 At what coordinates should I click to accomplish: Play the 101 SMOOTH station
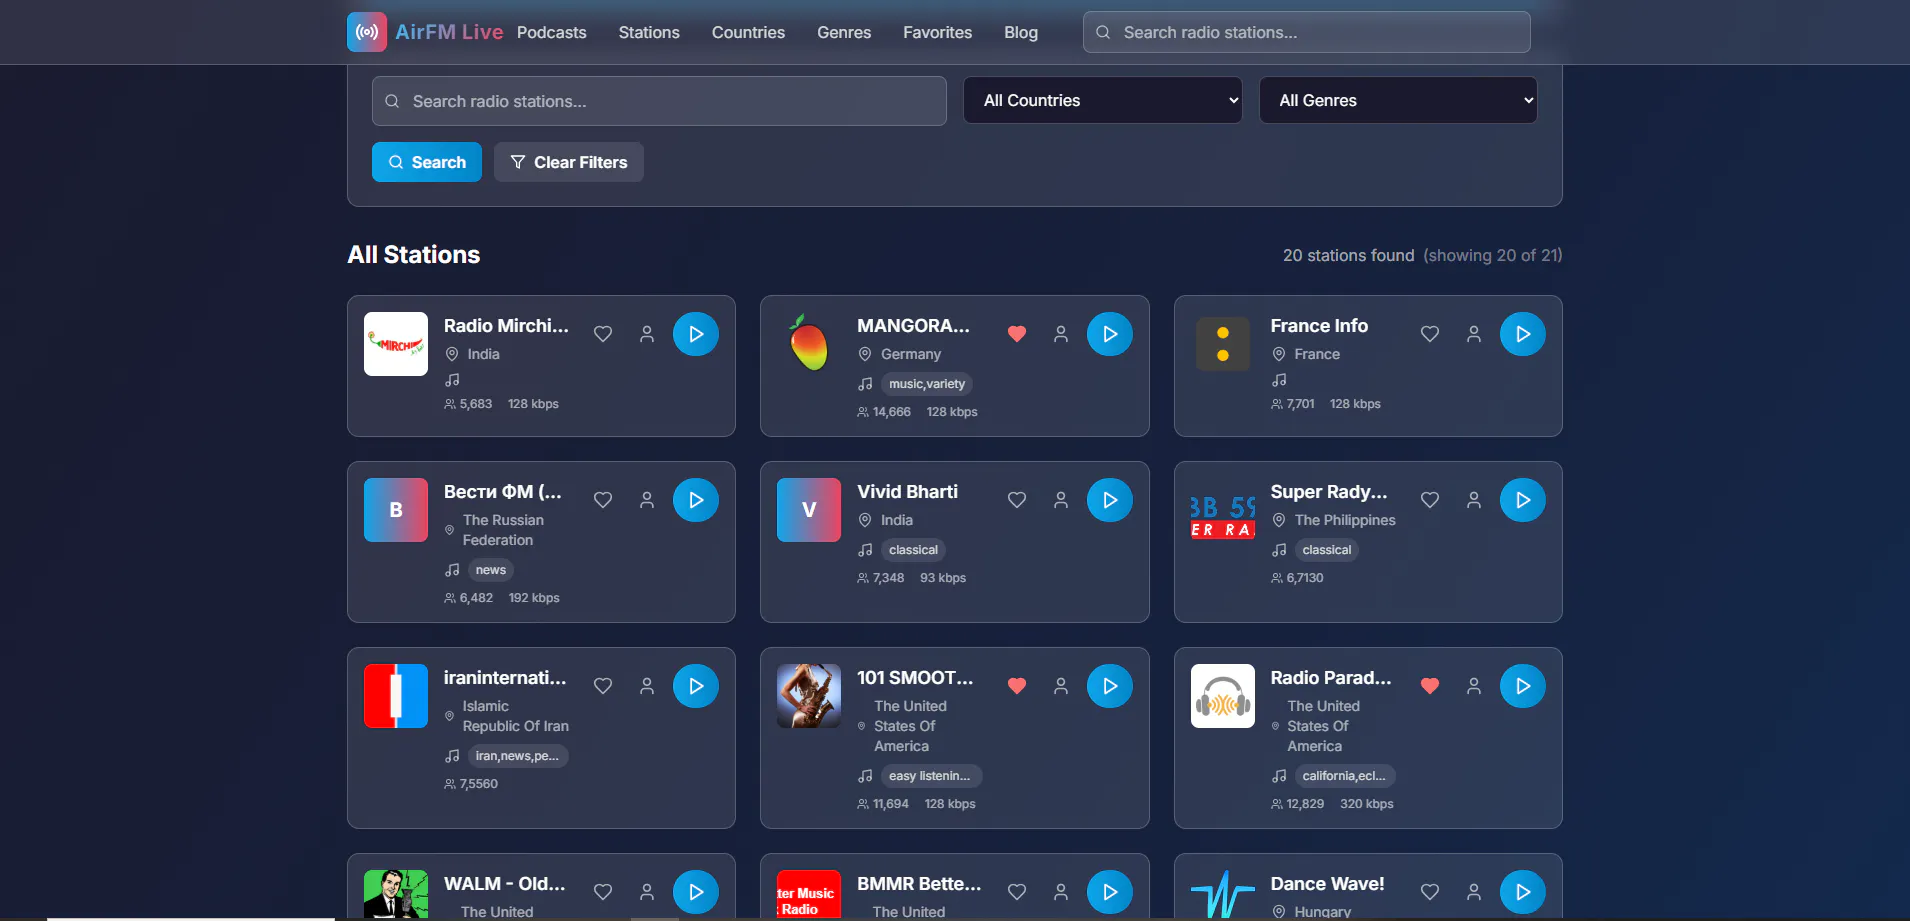(x=1110, y=686)
